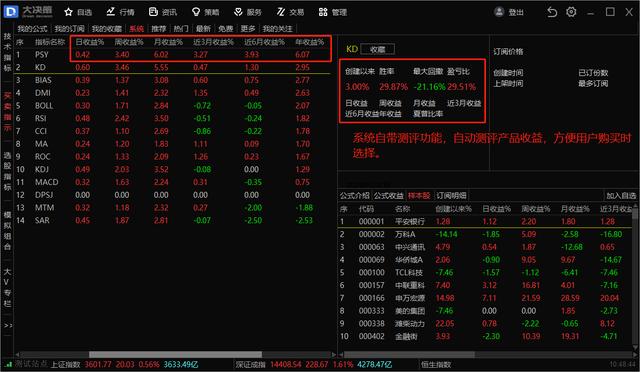
Task: Open the 自选 star icon menu
Action: click(78, 12)
